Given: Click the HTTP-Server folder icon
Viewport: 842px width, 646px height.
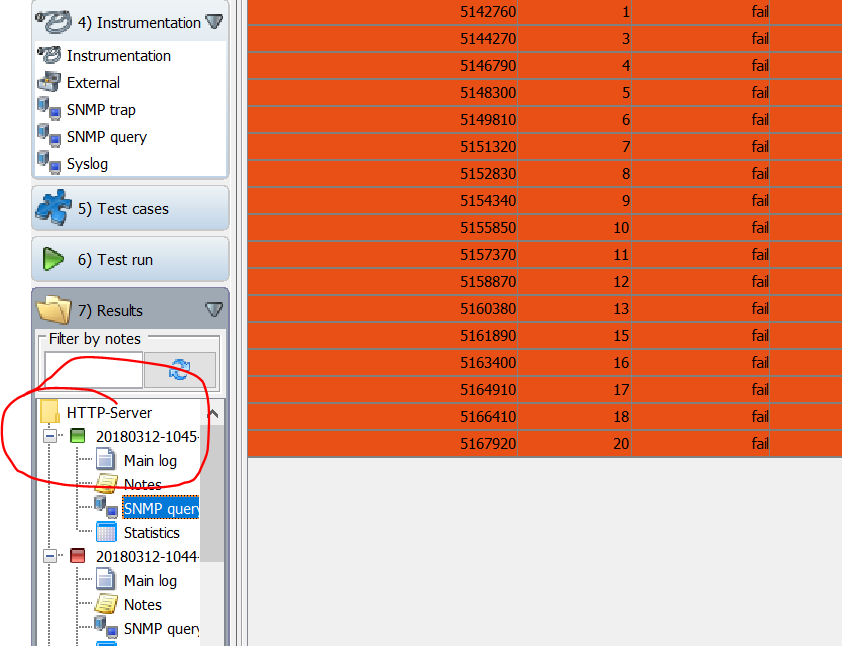Looking at the screenshot, I should [x=48, y=412].
